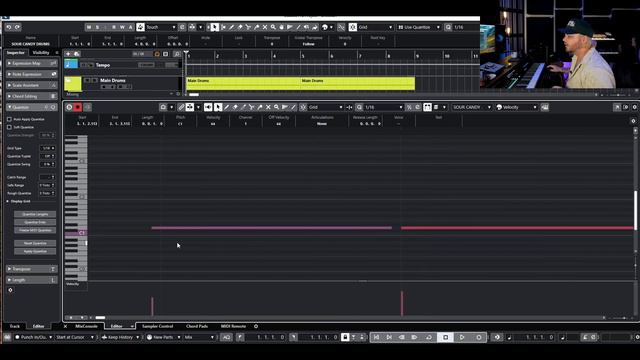The width and height of the screenshot is (640, 360).
Task: Toggle the R read-automation button in top toolbar
Action: click(114, 27)
